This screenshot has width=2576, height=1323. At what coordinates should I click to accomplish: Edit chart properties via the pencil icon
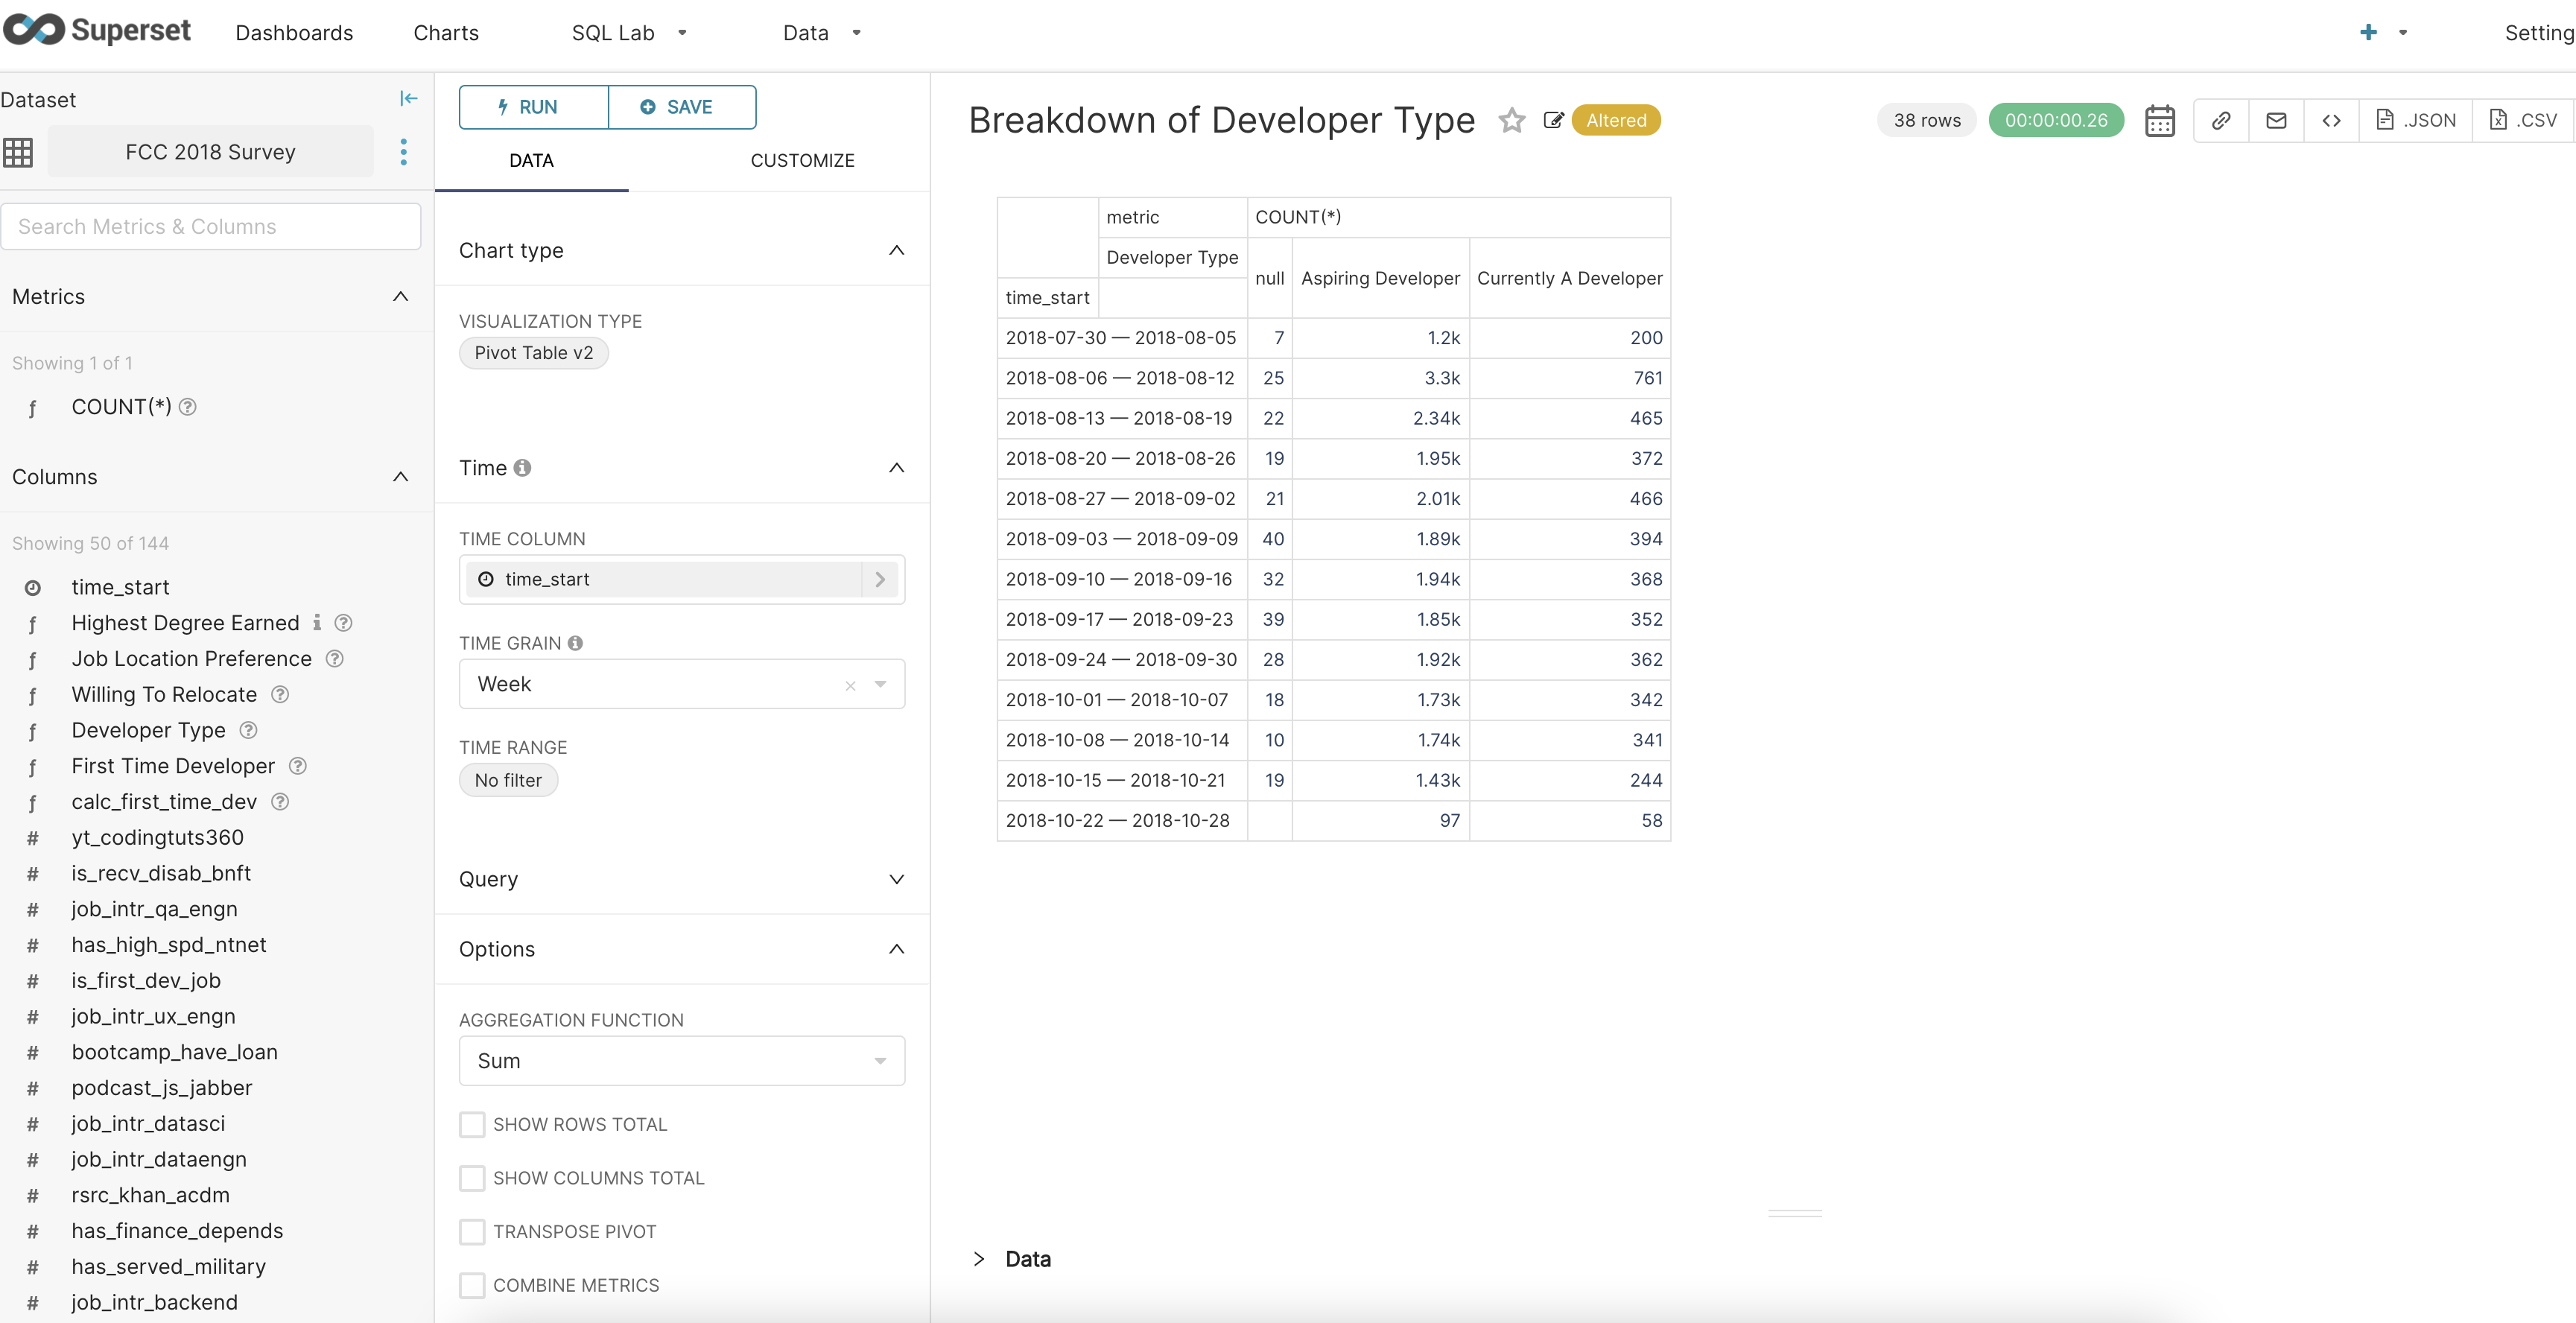pos(1554,120)
